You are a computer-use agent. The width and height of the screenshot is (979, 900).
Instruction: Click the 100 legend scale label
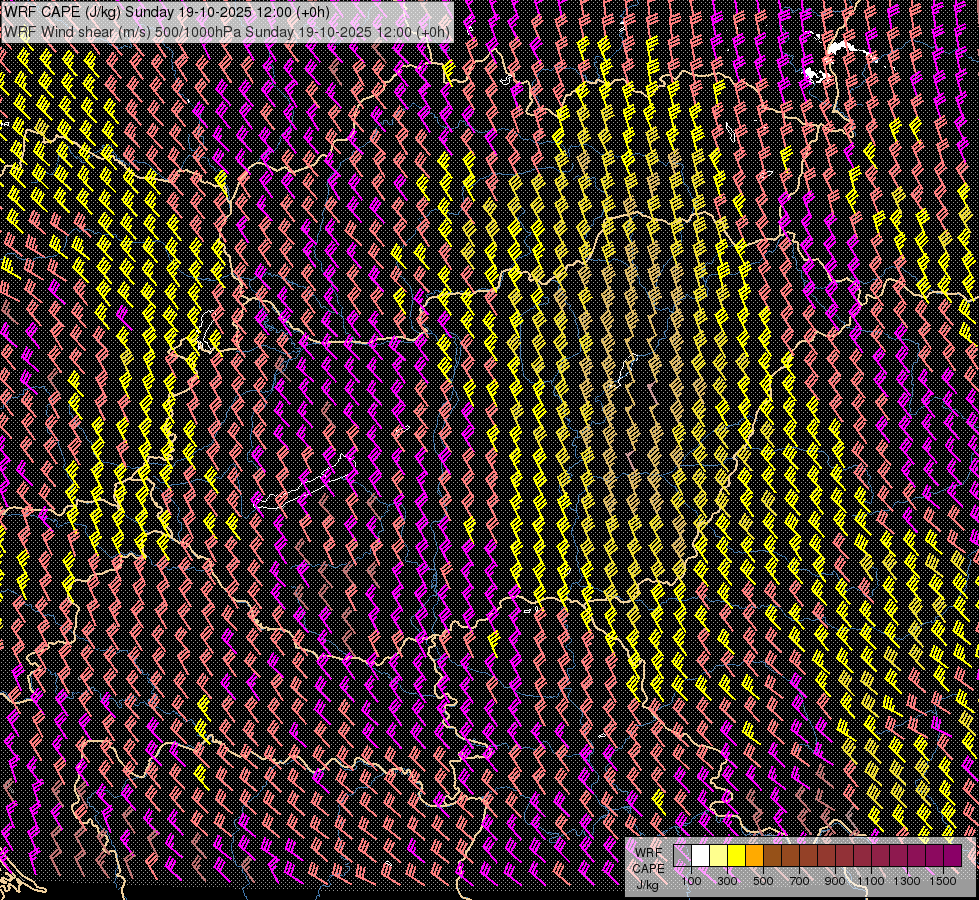pyautogui.click(x=691, y=881)
